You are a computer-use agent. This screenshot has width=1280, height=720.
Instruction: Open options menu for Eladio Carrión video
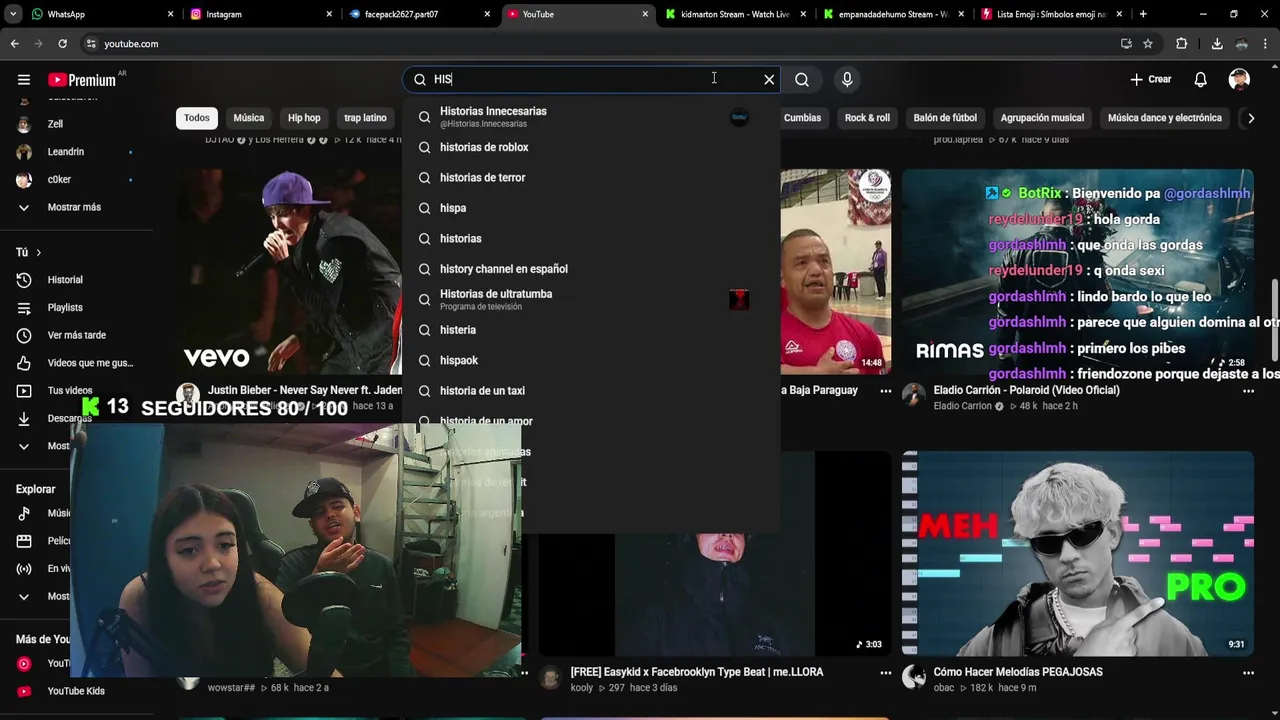point(1249,391)
